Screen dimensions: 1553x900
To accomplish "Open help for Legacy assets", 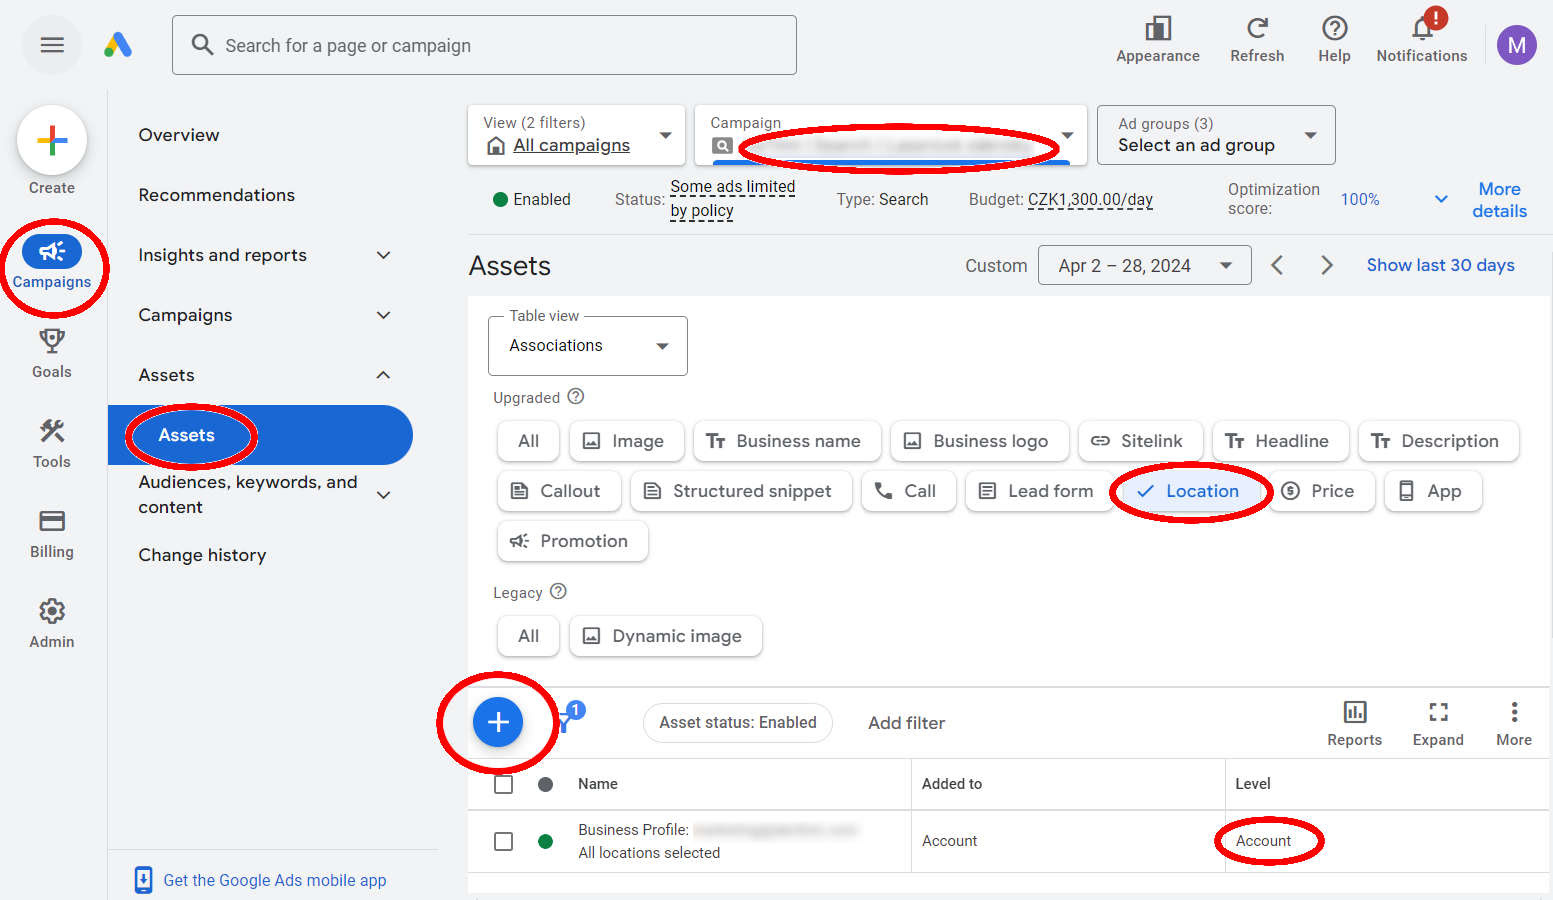I will pos(559,591).
